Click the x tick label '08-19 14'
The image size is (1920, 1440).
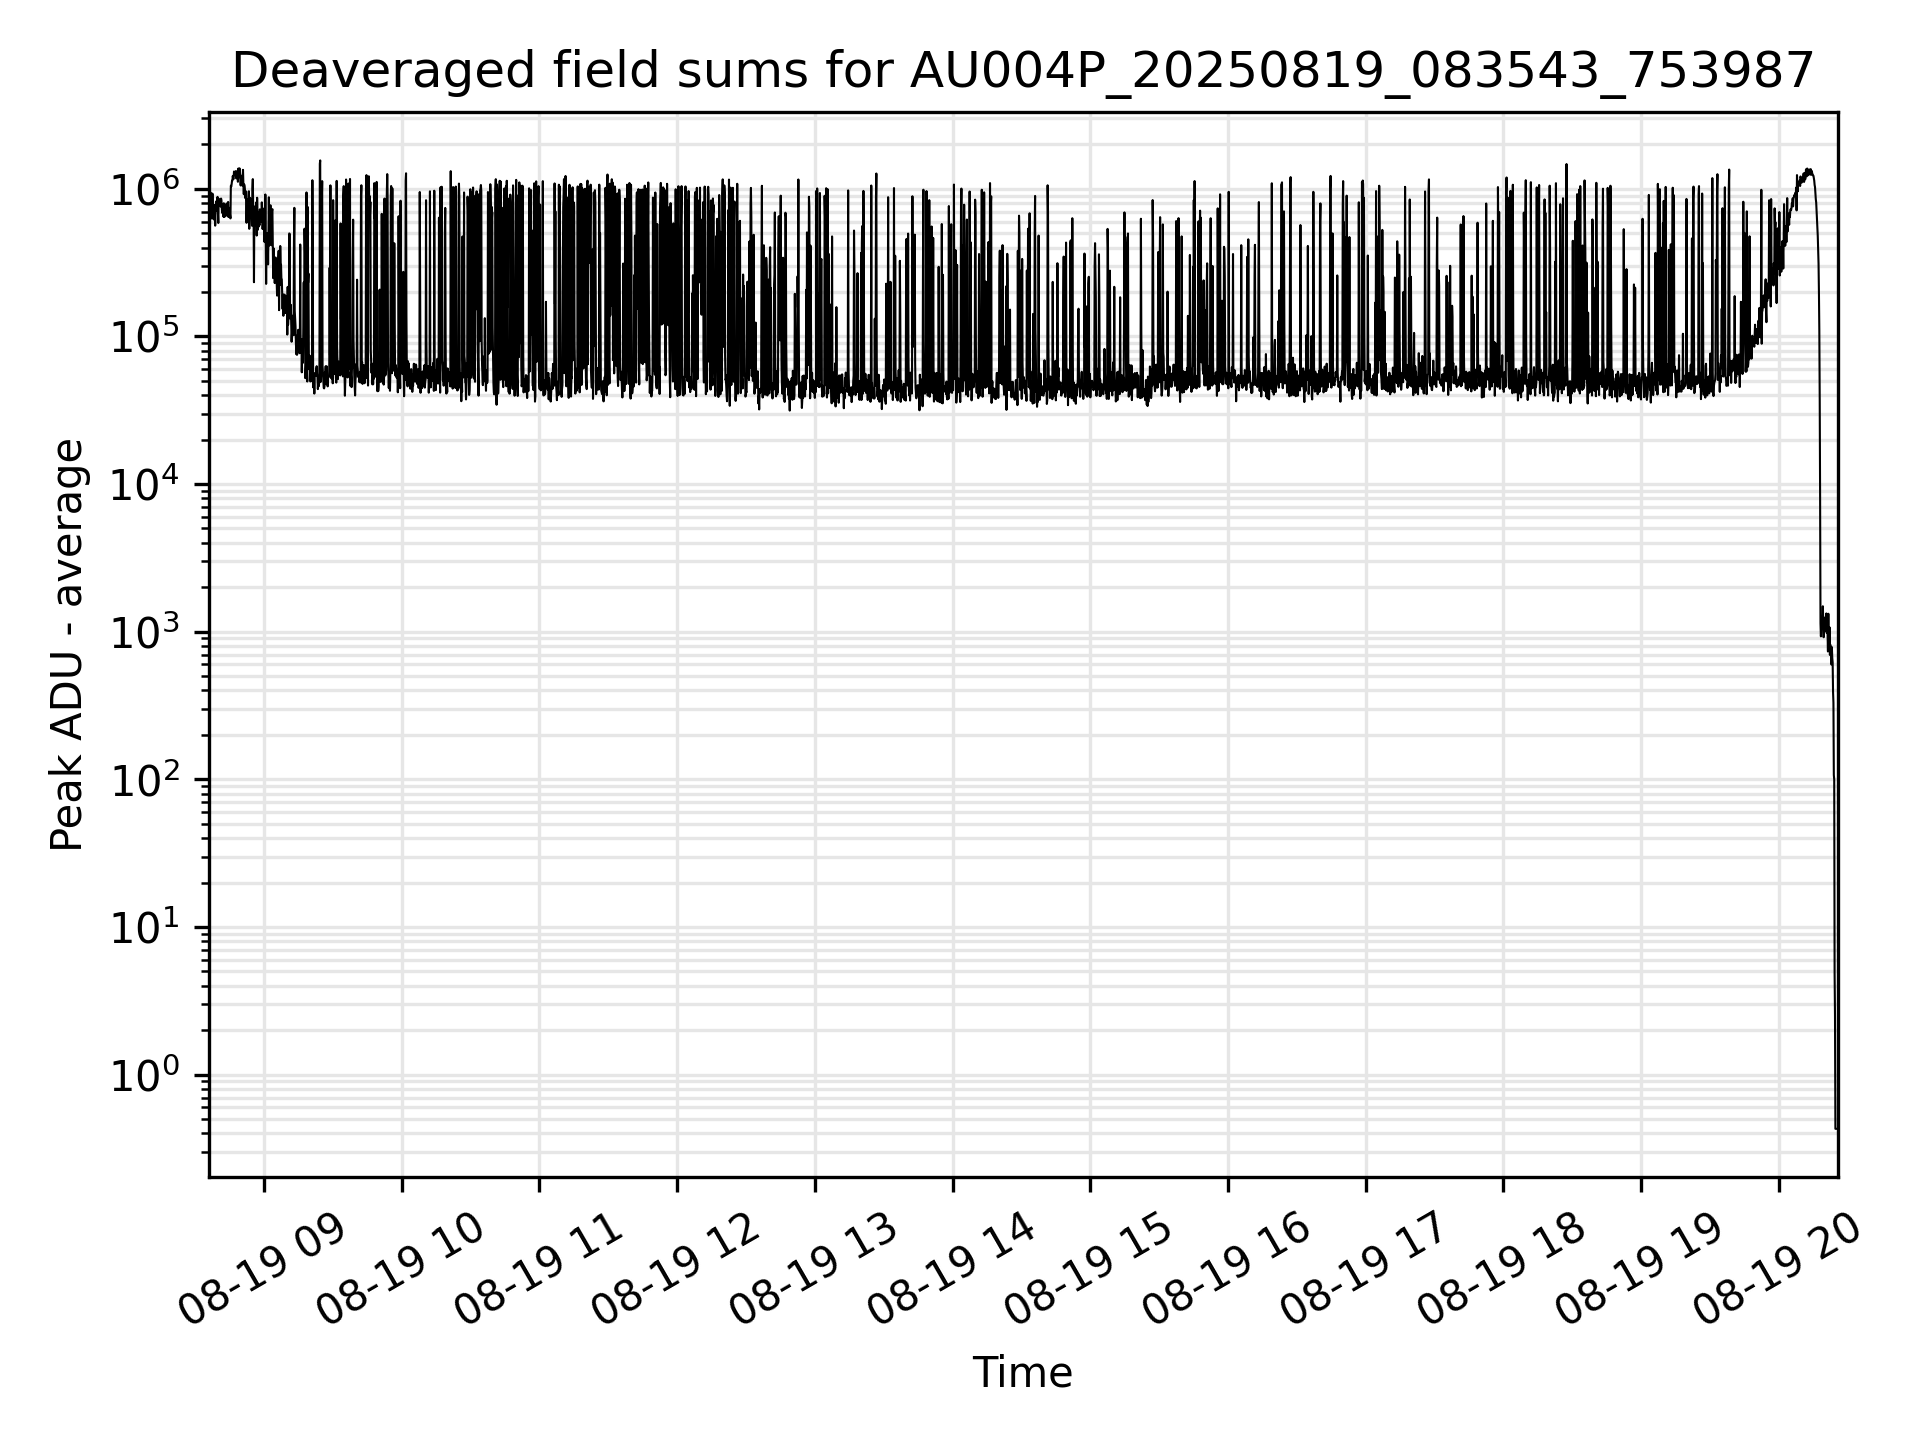click(x=951, y=1271)
